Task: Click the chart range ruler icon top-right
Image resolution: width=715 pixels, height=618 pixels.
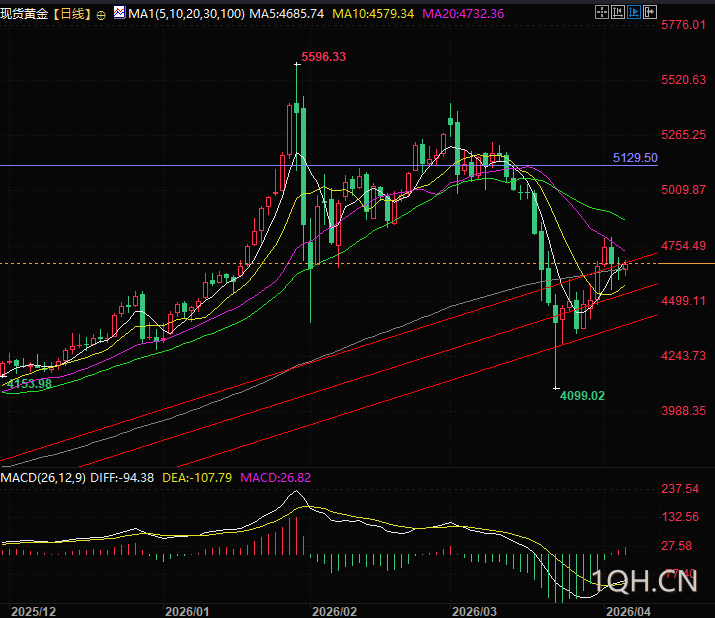Action: click(x=618, y=12)
